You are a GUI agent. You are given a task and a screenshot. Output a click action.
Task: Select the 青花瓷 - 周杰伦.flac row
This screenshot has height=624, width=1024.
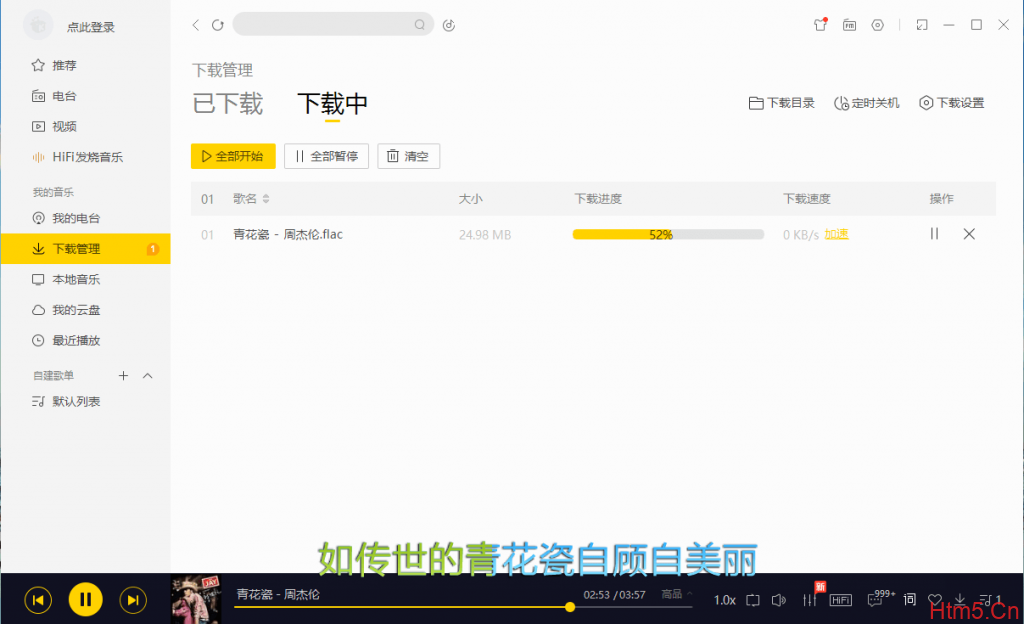[593, 234]
